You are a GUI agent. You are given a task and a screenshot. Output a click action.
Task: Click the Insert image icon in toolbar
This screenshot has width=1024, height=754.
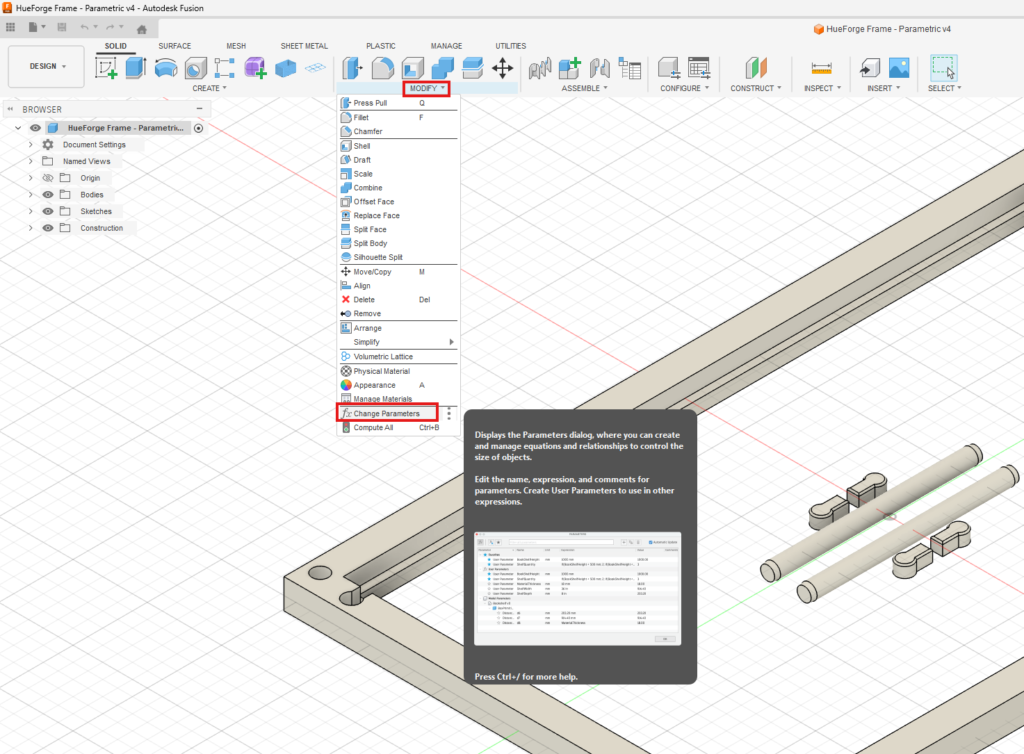click(899, 68)
